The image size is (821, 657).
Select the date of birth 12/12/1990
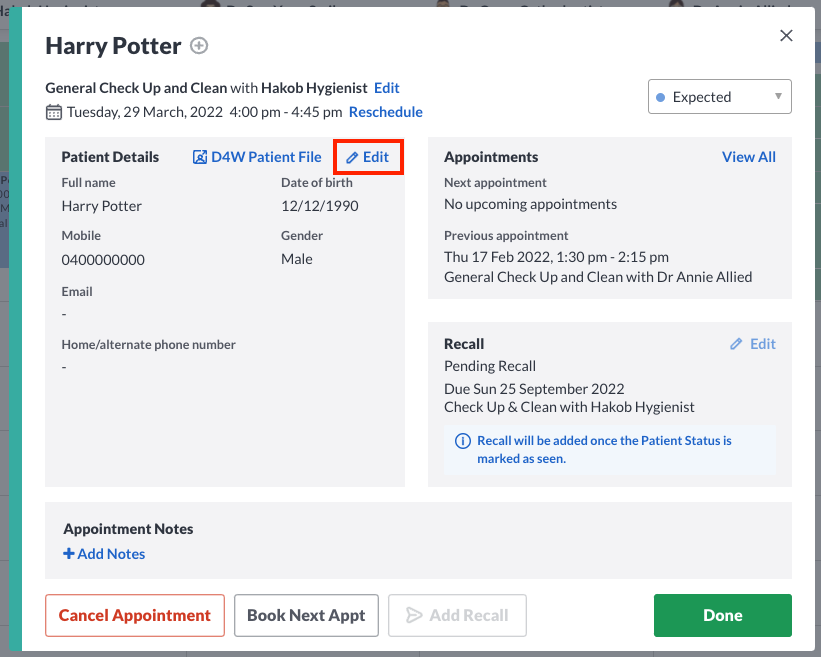[319, 206]
